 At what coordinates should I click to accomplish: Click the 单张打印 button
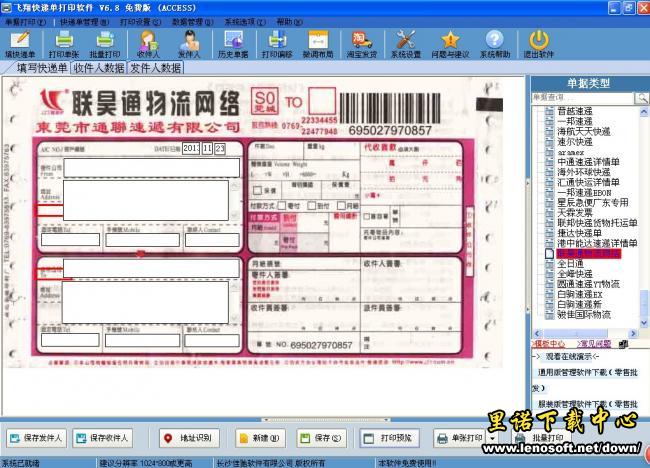click(461, 438)
